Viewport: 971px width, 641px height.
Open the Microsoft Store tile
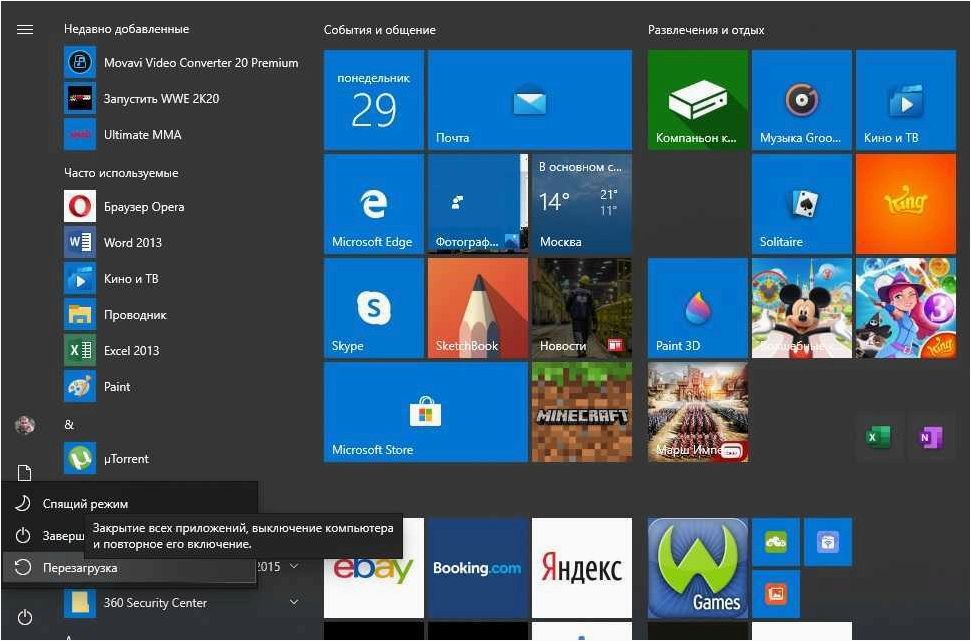(425, 412)
